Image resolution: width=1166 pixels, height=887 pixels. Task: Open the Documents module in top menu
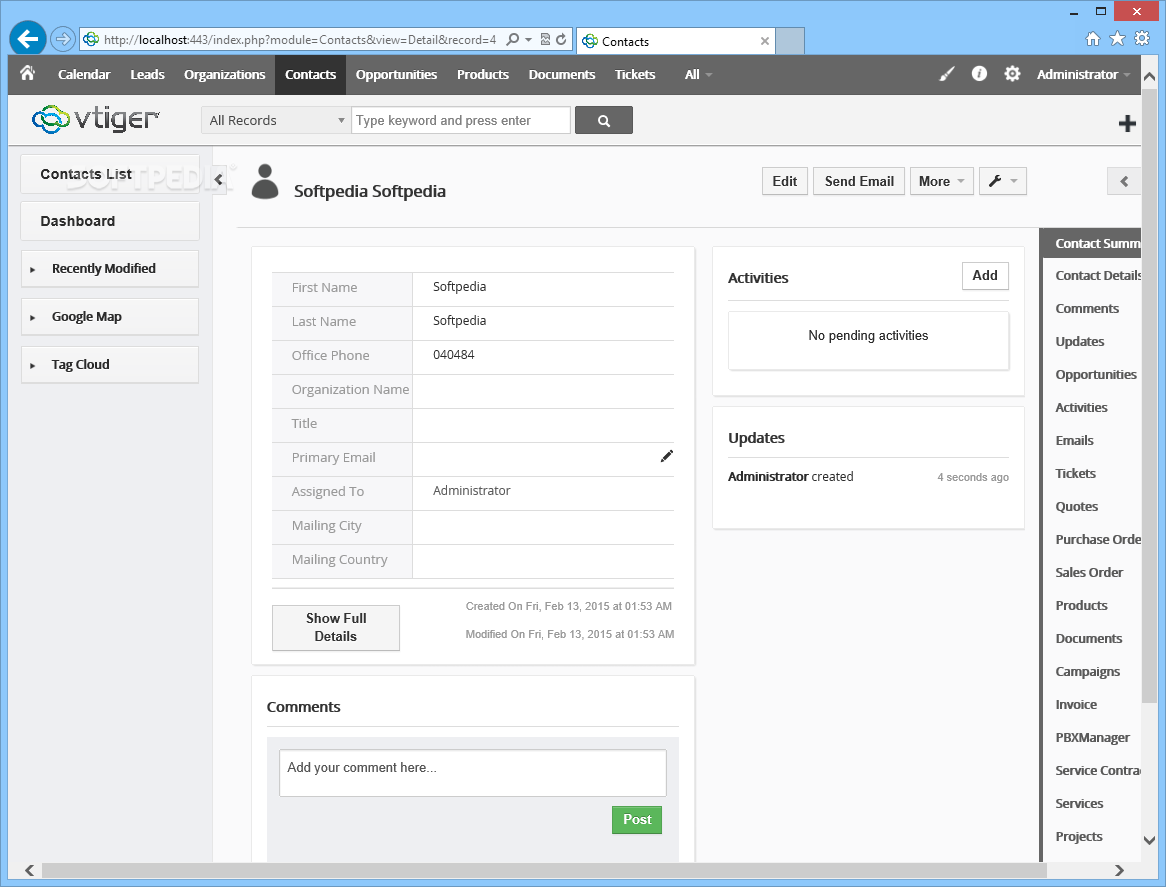pyautogui.click(x=562, y=74)
